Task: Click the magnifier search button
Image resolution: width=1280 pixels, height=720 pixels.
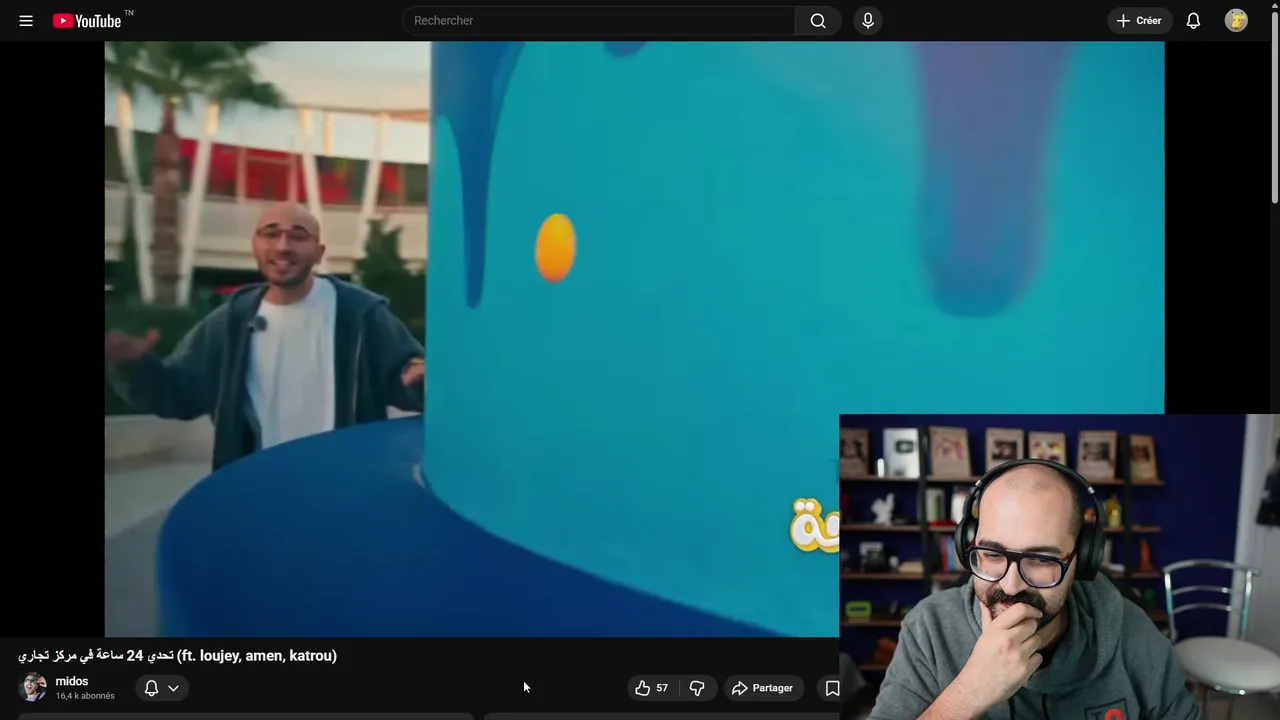Action: click(x=818, y=20)
